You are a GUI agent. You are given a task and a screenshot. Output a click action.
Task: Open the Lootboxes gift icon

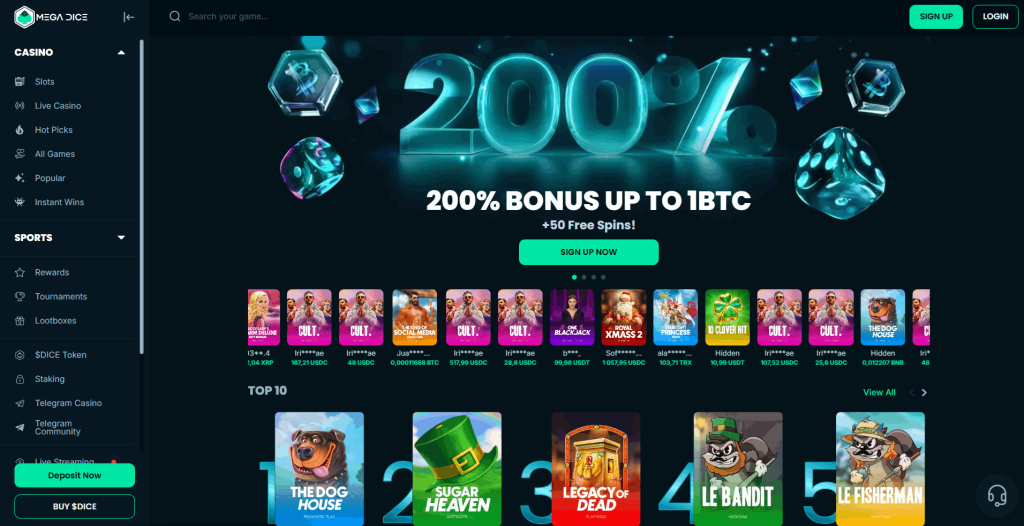point(20,321)
